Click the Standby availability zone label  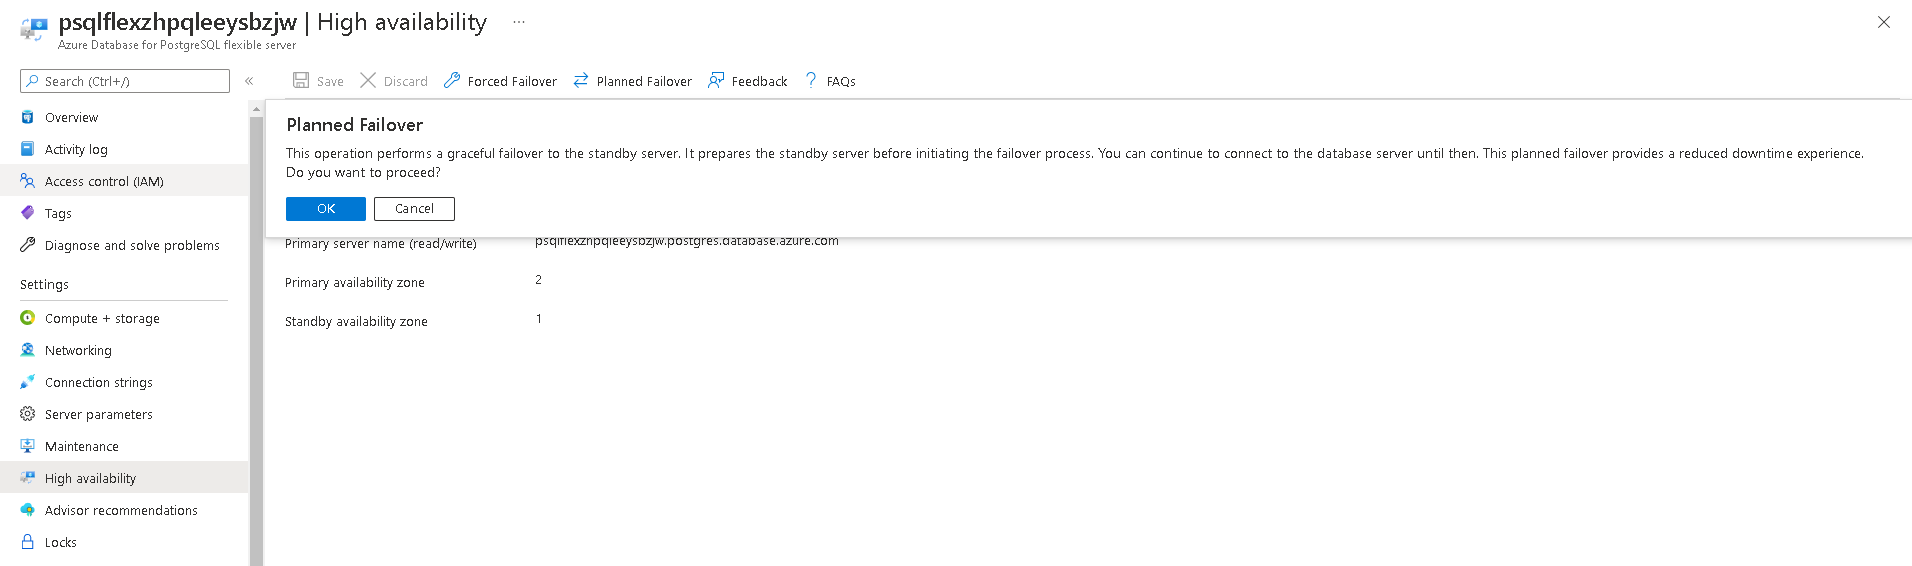tap(356, 322)
